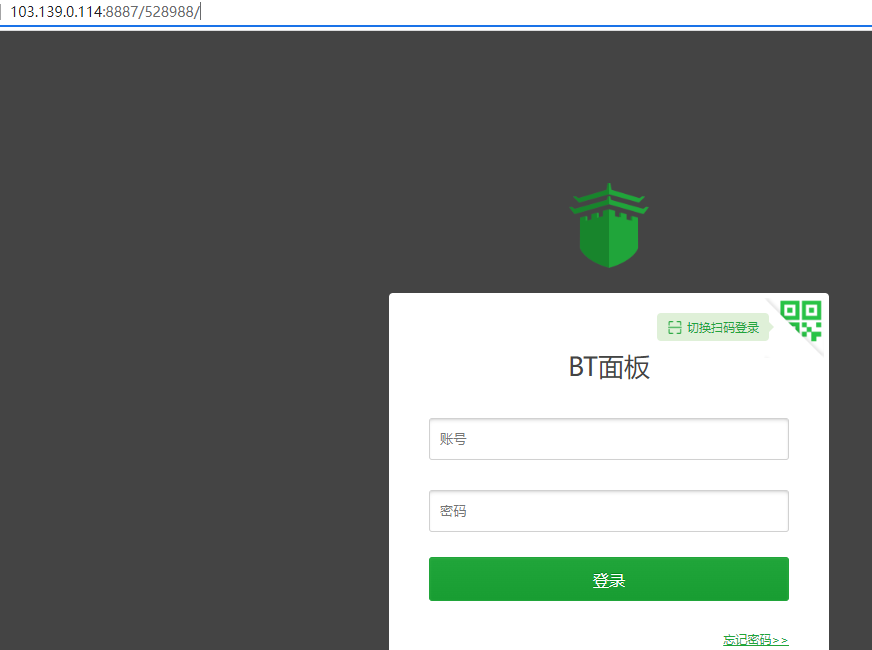Click the >> arrows after 忘记密码
The width and height of the screenshot is (872, 650).
point(781,640)
